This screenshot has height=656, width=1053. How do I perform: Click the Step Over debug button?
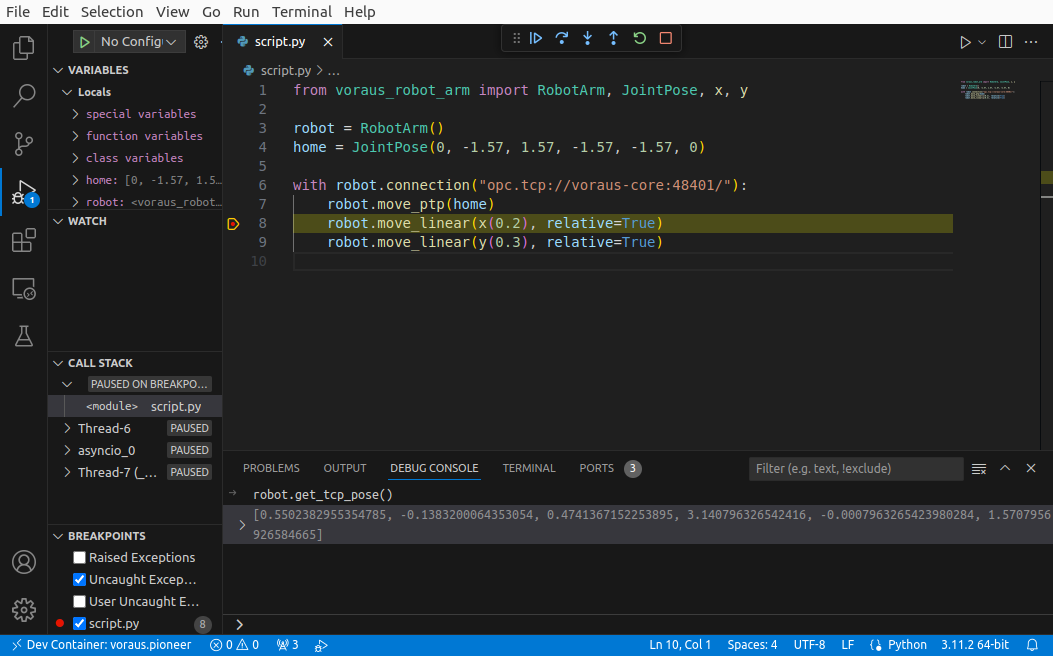pos(562,39)
